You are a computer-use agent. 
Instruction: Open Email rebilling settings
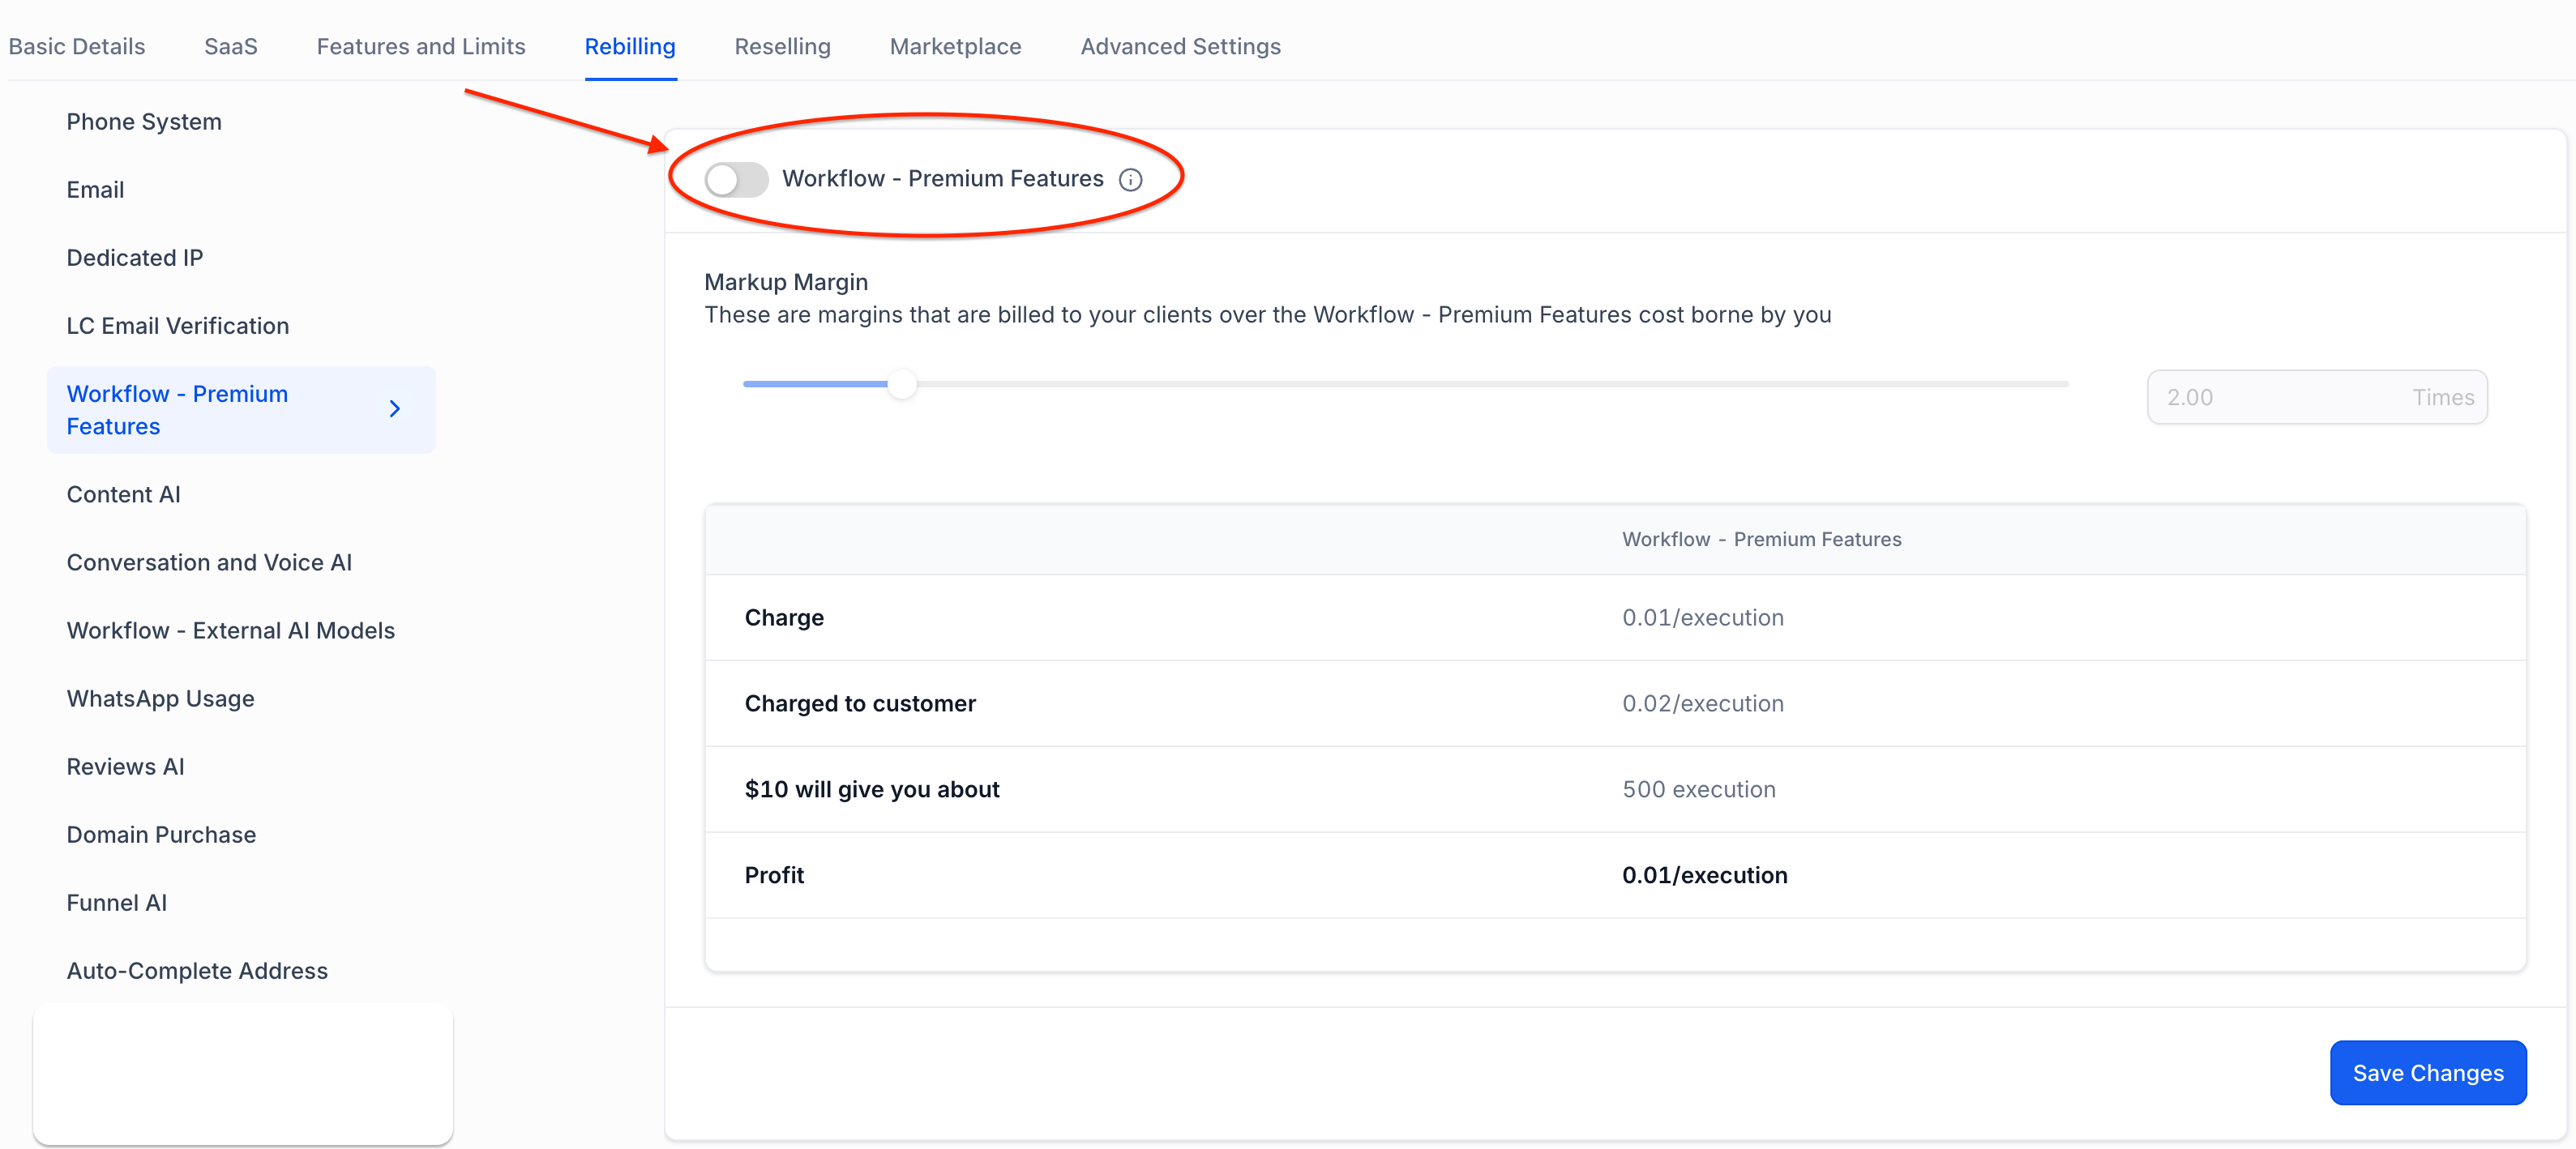click(x=95, y=190)
